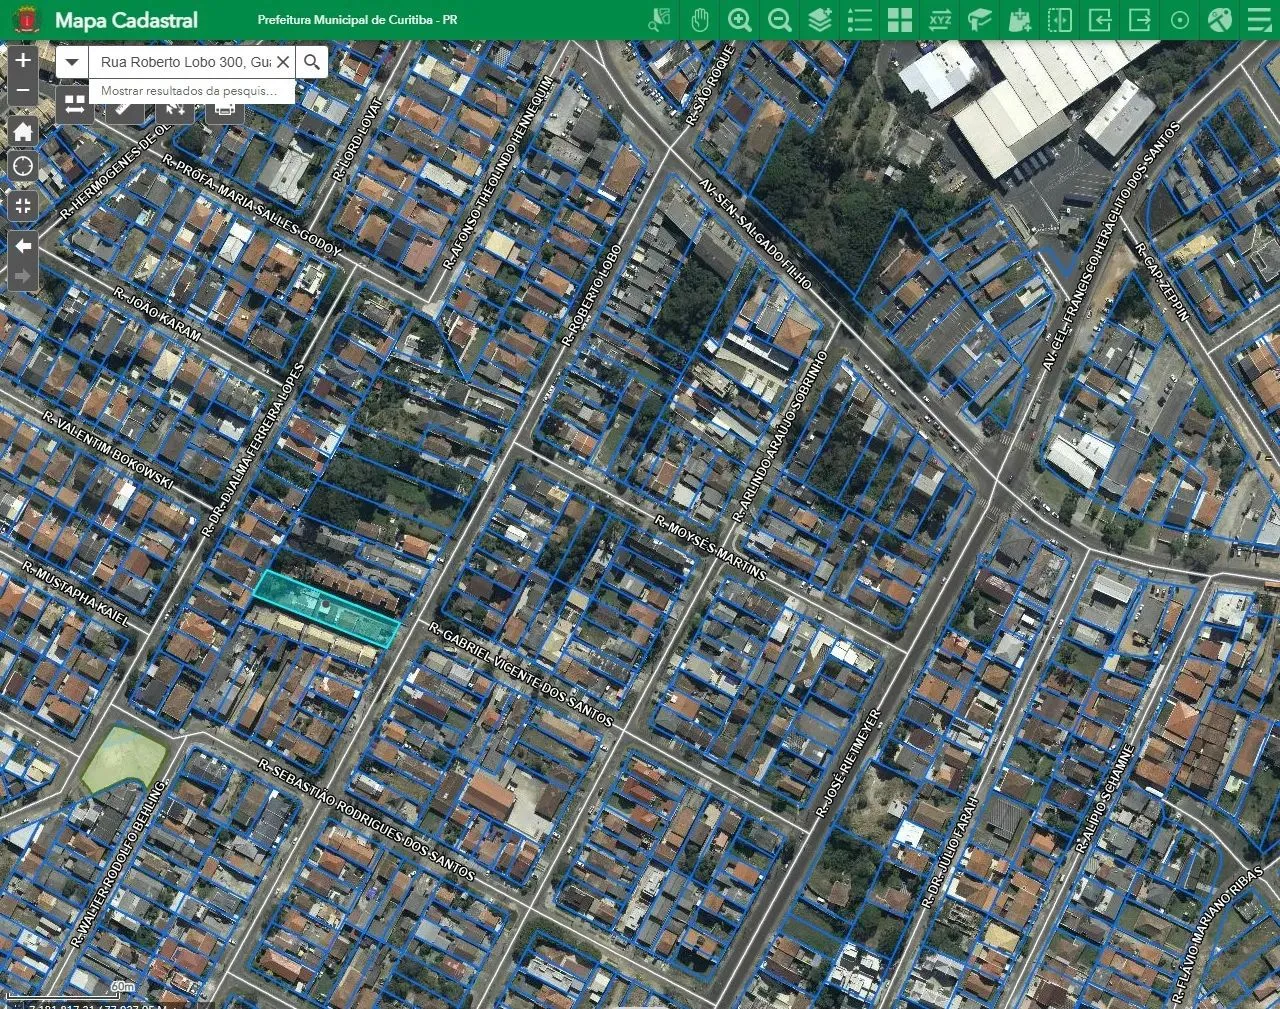
Task: Open the globe with pickaxe tool
Action: tap(1219, 20)
